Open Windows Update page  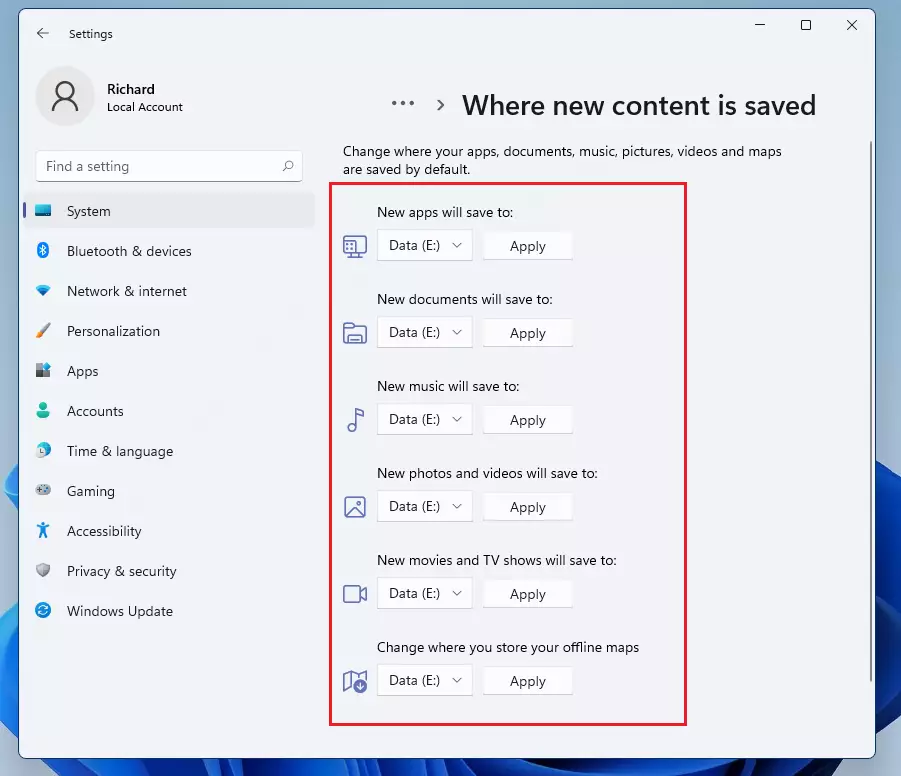[x=169, y=610]
